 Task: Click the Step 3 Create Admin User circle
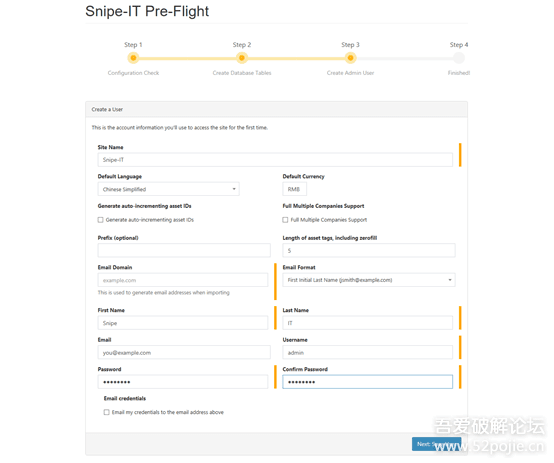350,58
